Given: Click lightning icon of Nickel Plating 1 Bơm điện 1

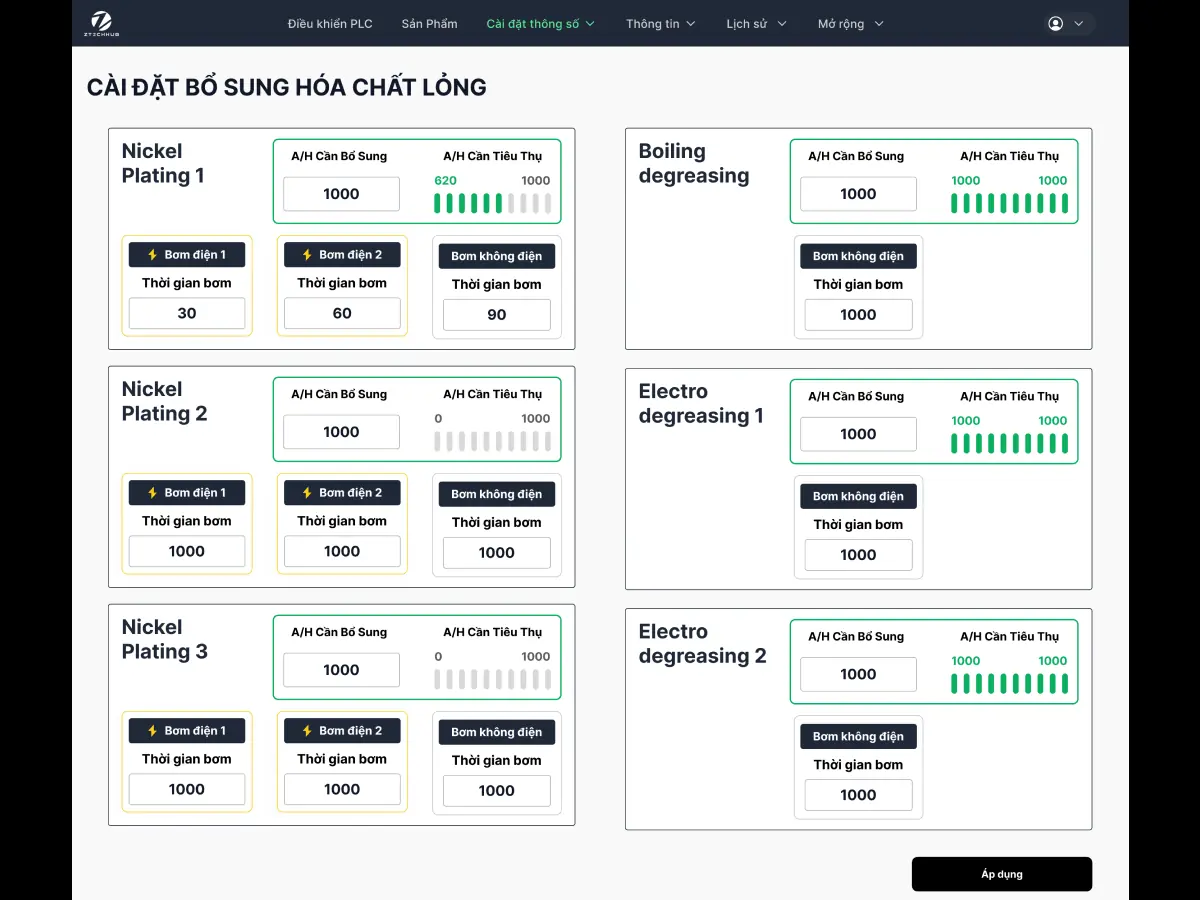Looking at the screenshot, I should click(153, 255).
